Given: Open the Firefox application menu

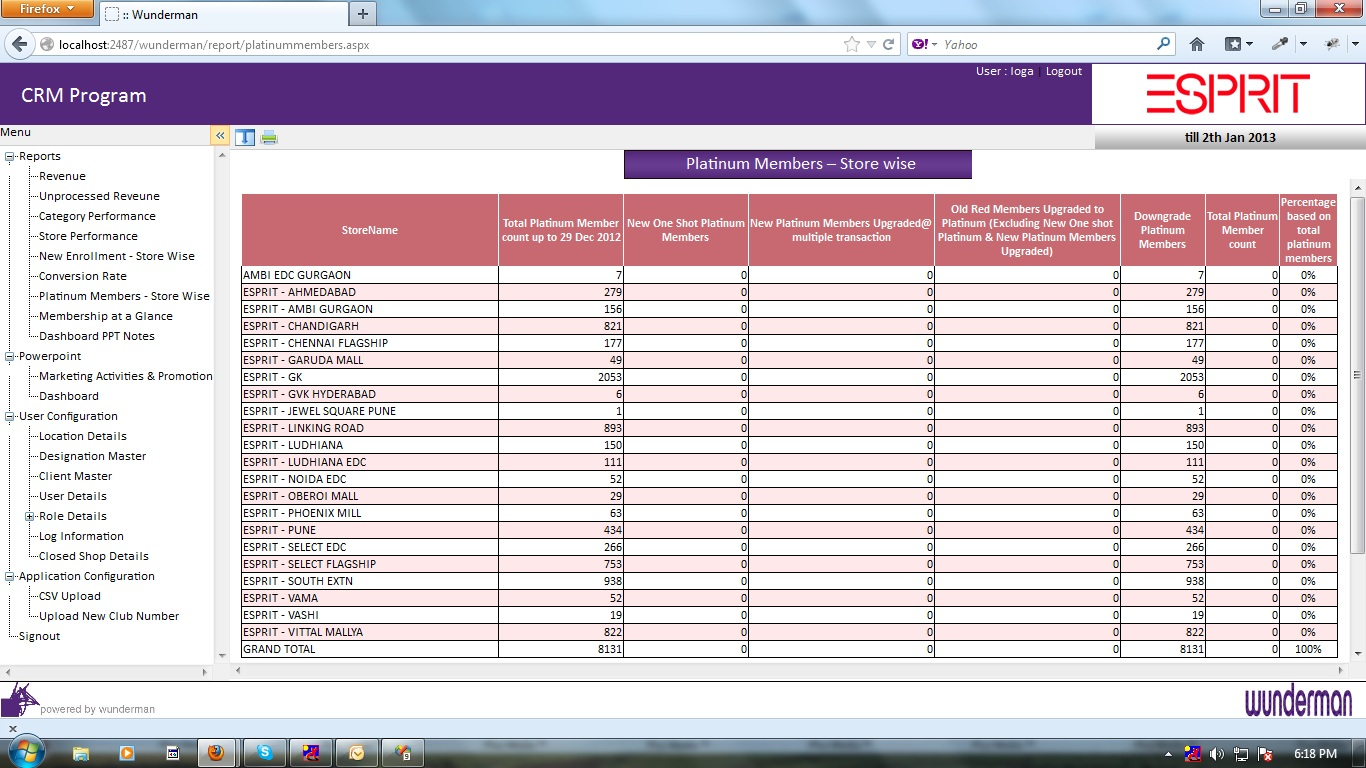Looking at the screenshot, I should (x=48, y=9).
